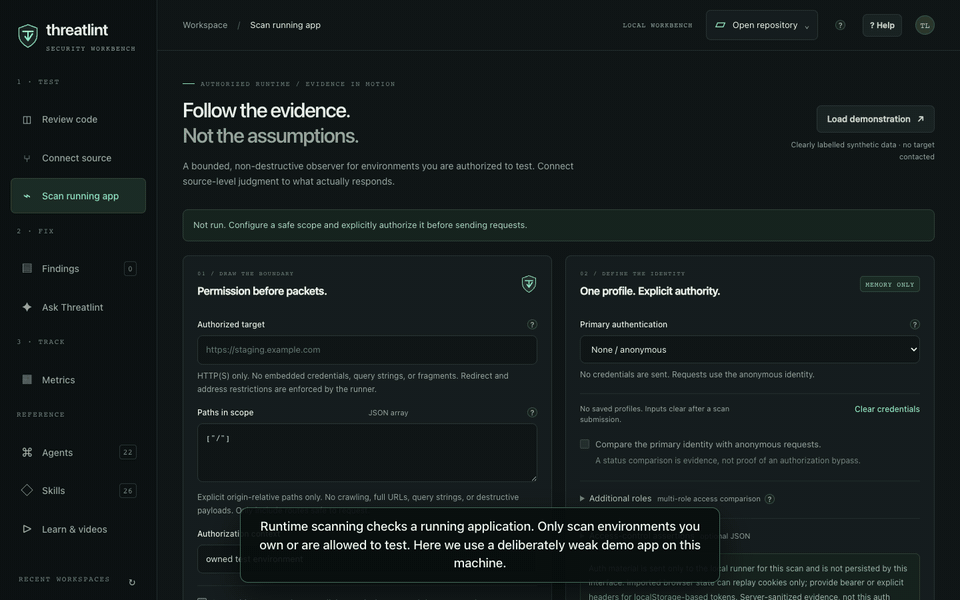This screenshot has height=600, width=960.
Task: Click the help question-mark icon in header
Action: (x=840, y=25)
